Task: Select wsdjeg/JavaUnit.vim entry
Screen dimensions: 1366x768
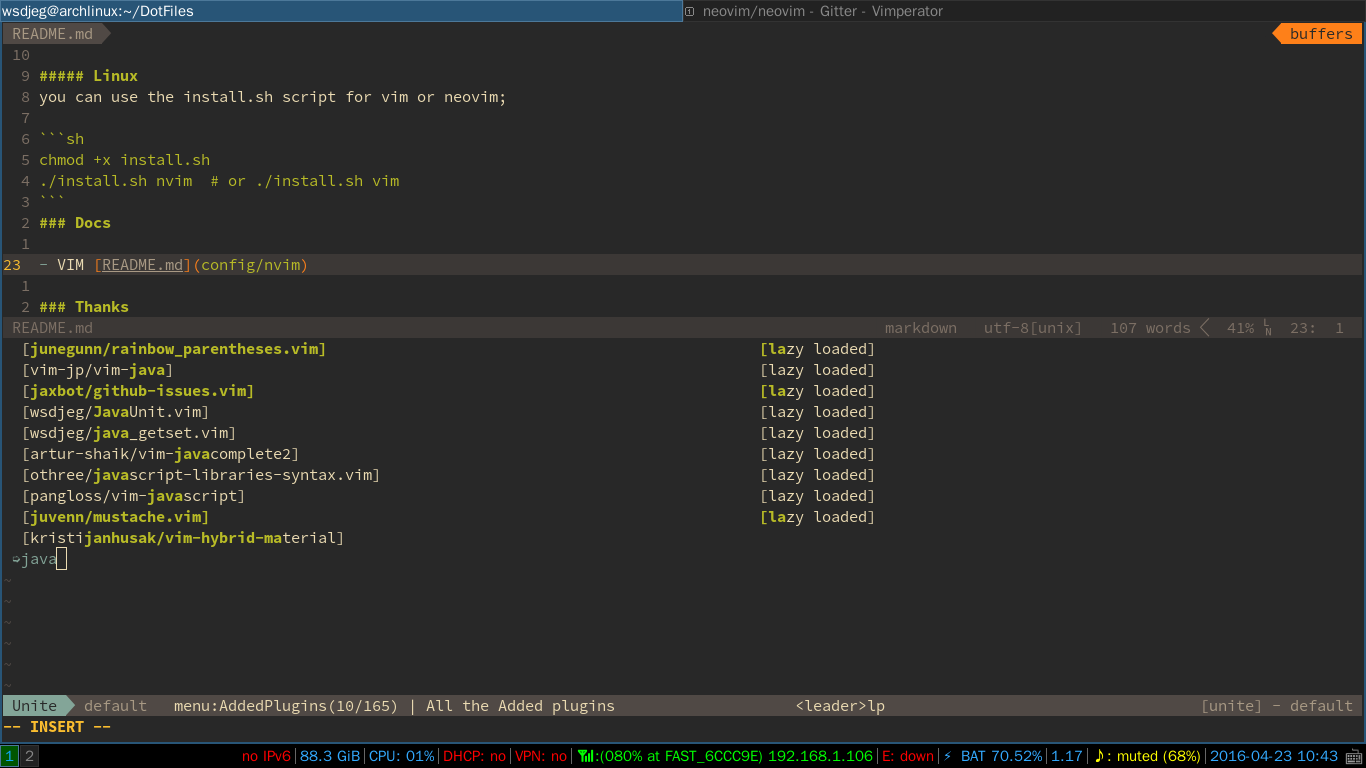Action: tap(115, 412)
